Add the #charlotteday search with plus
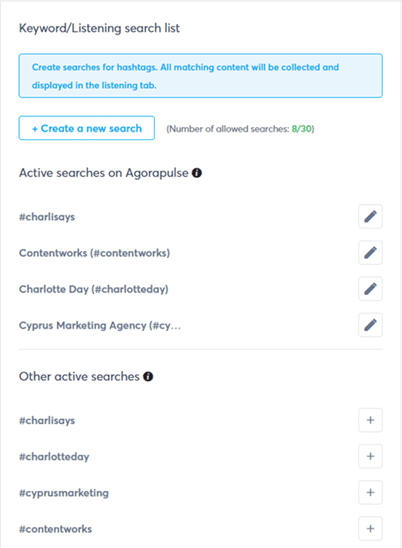The height and width of the screenshot is (548, 402). pyautogui.click(x=370, y=456)
